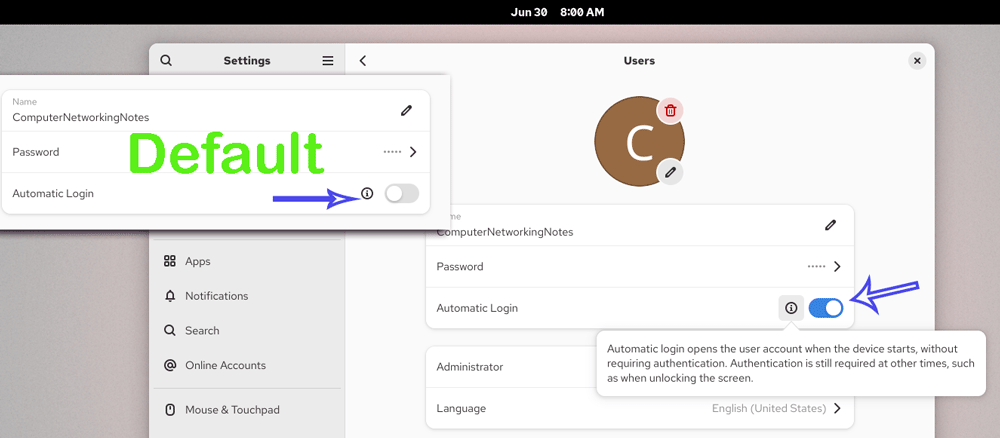Go back with the Users header arrow

(363, 61)
